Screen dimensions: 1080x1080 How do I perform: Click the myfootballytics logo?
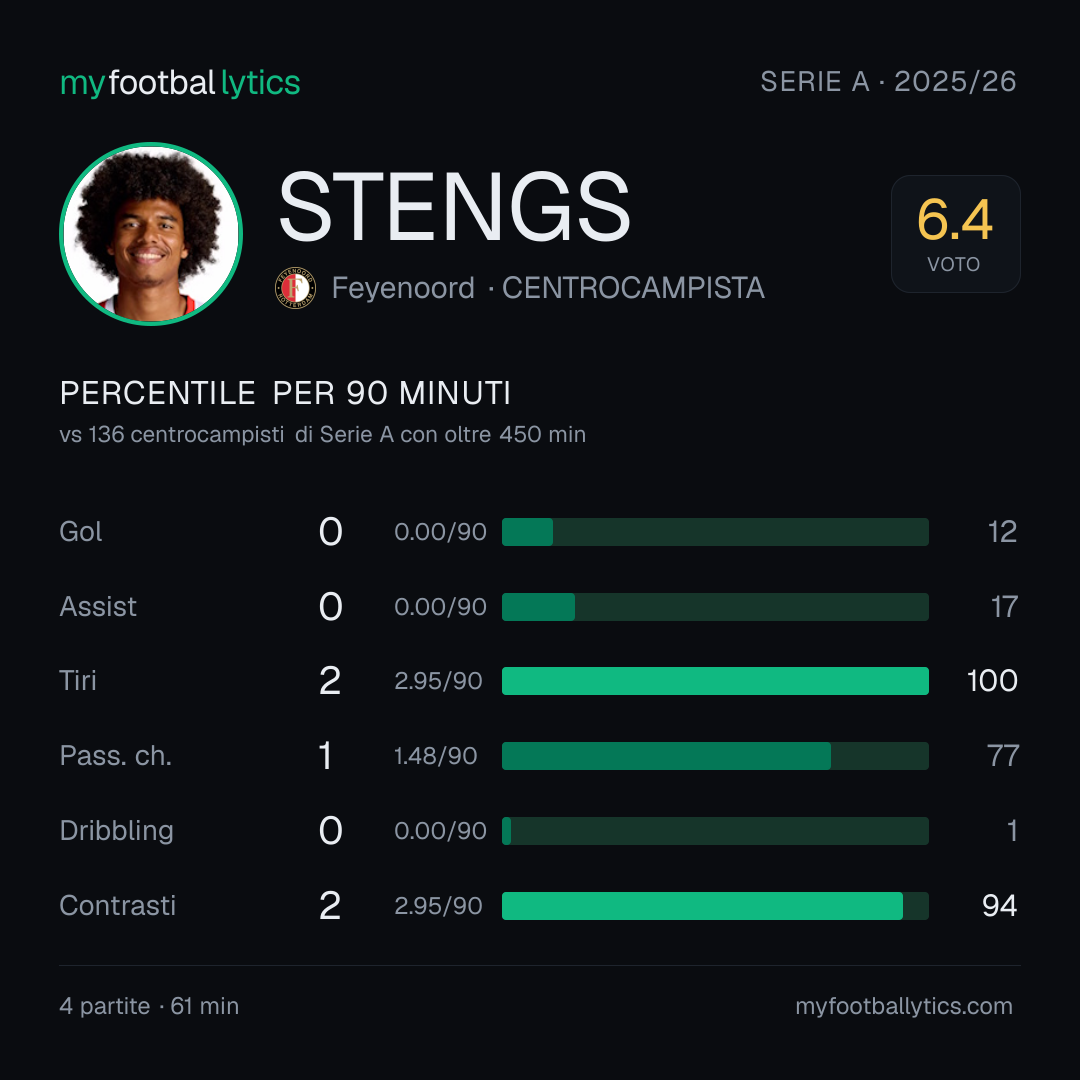[180, 83]
